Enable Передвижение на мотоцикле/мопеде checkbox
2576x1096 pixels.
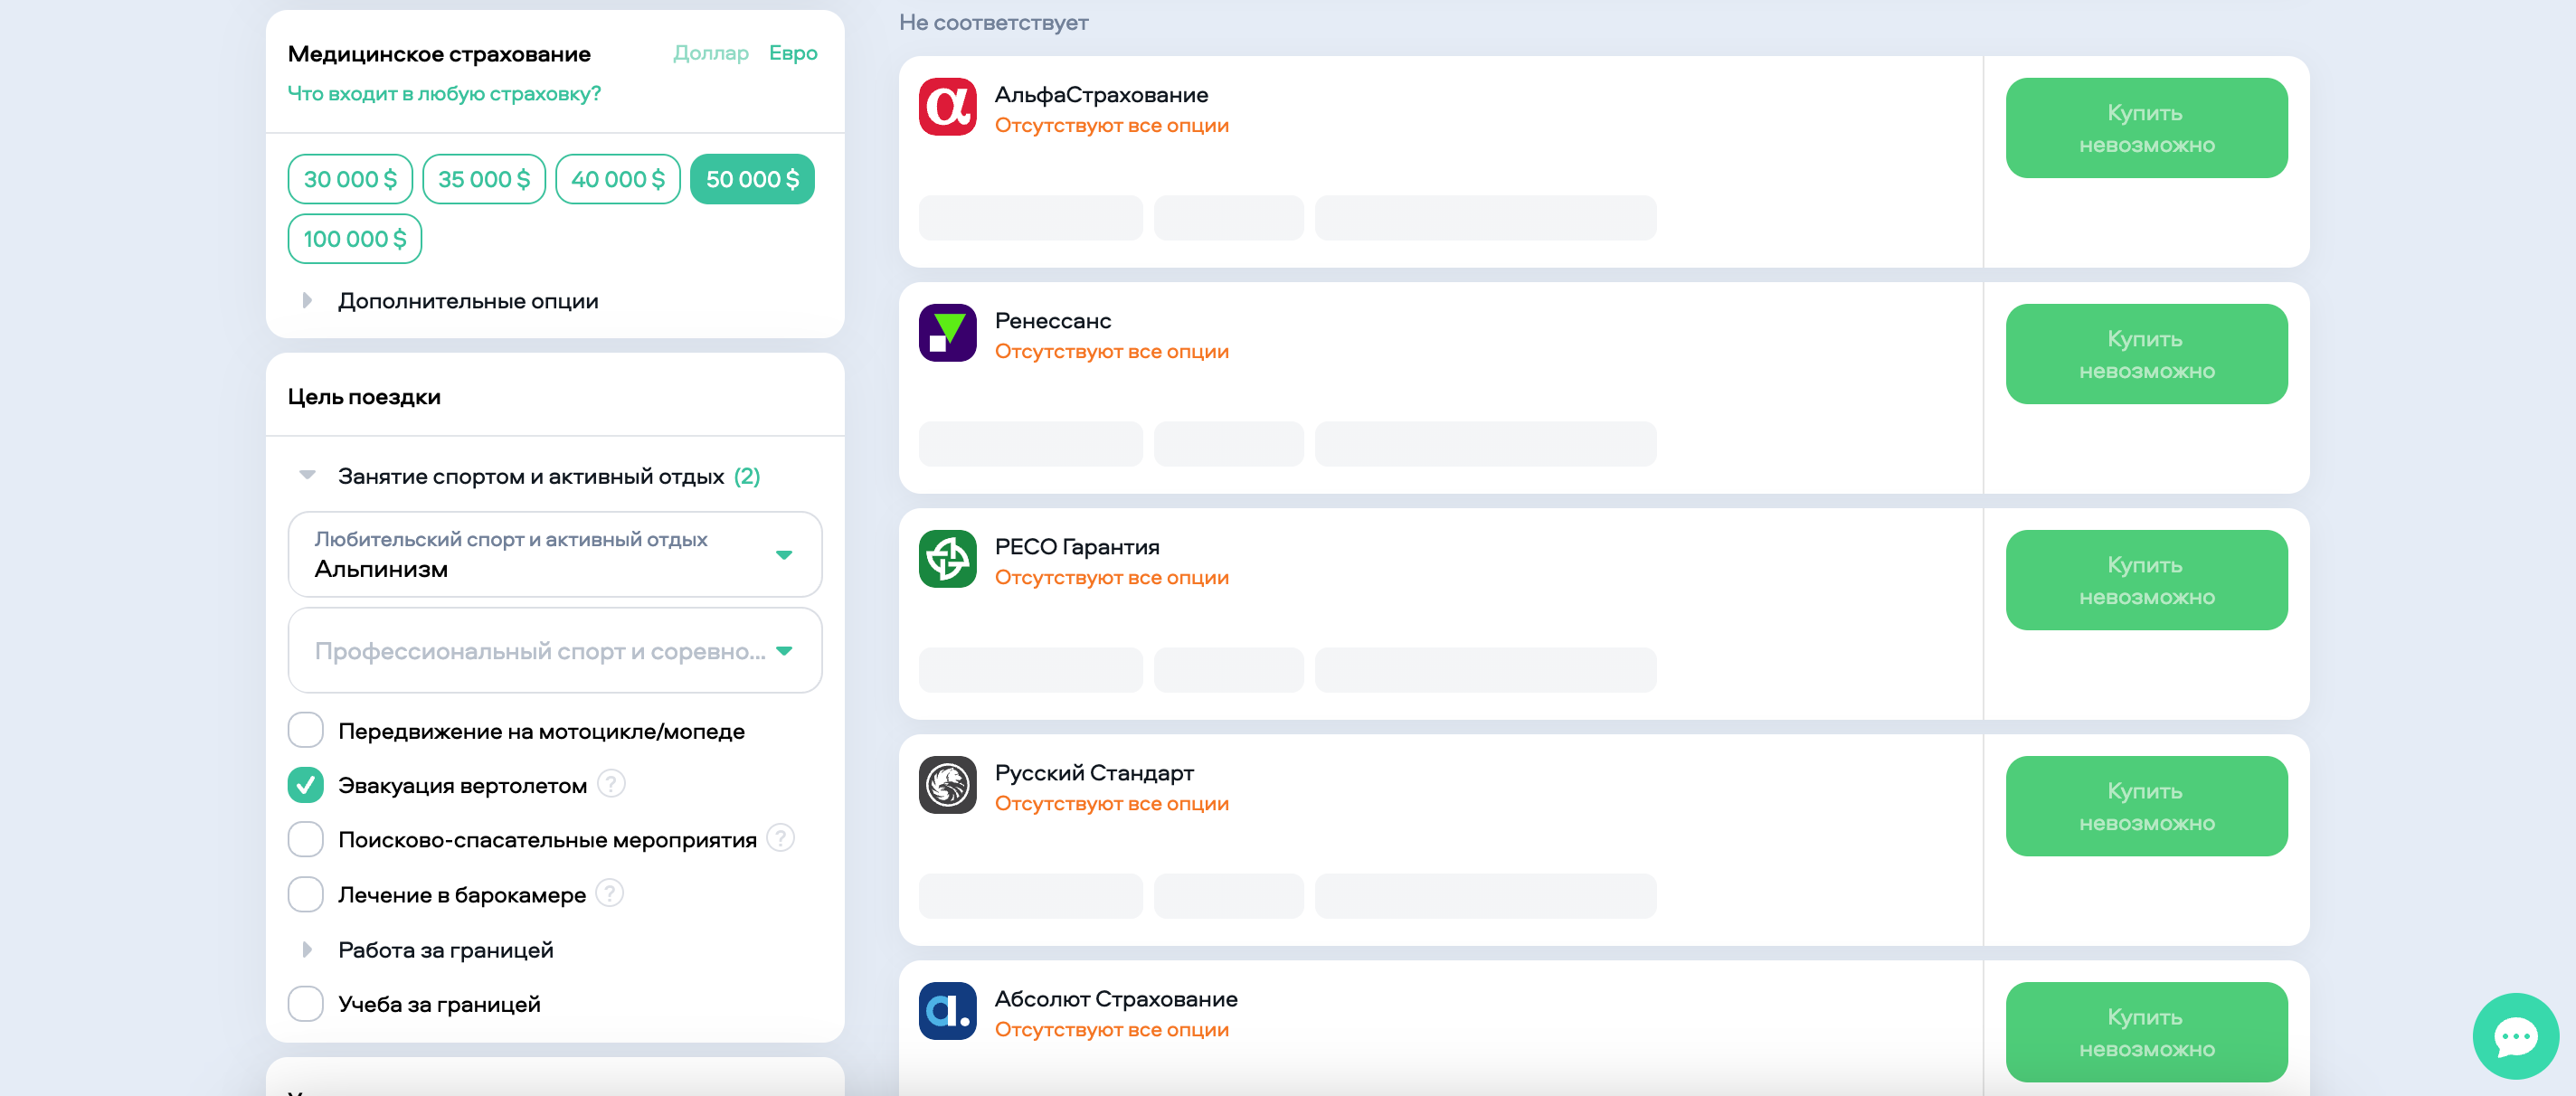click(305, 730)
